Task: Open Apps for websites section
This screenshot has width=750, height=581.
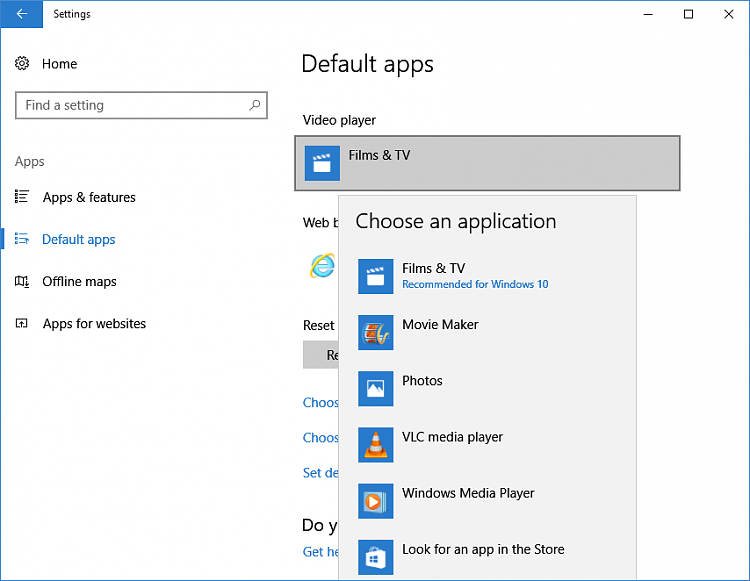Action: pyautogui.click(x=94, y=324)
